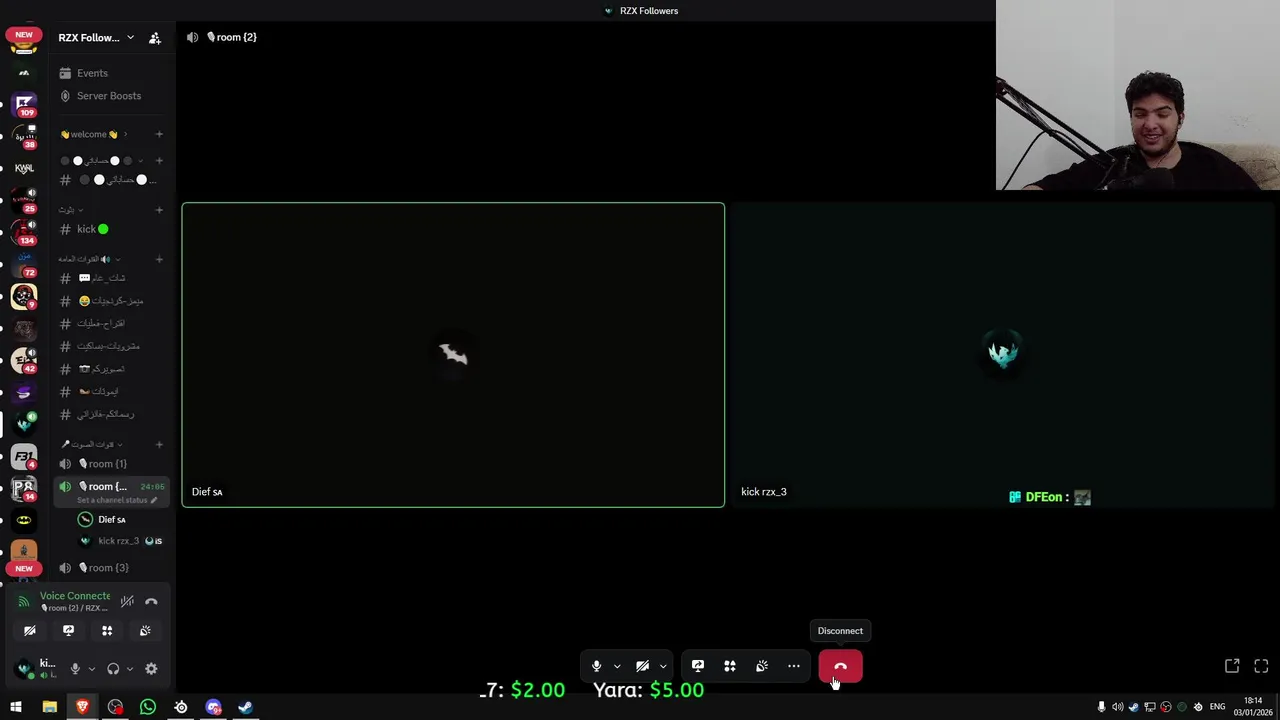This screenshot has width=1280, height=720.
Task: Open more options three-dots in call bar
Action: [x=794, y=666]
